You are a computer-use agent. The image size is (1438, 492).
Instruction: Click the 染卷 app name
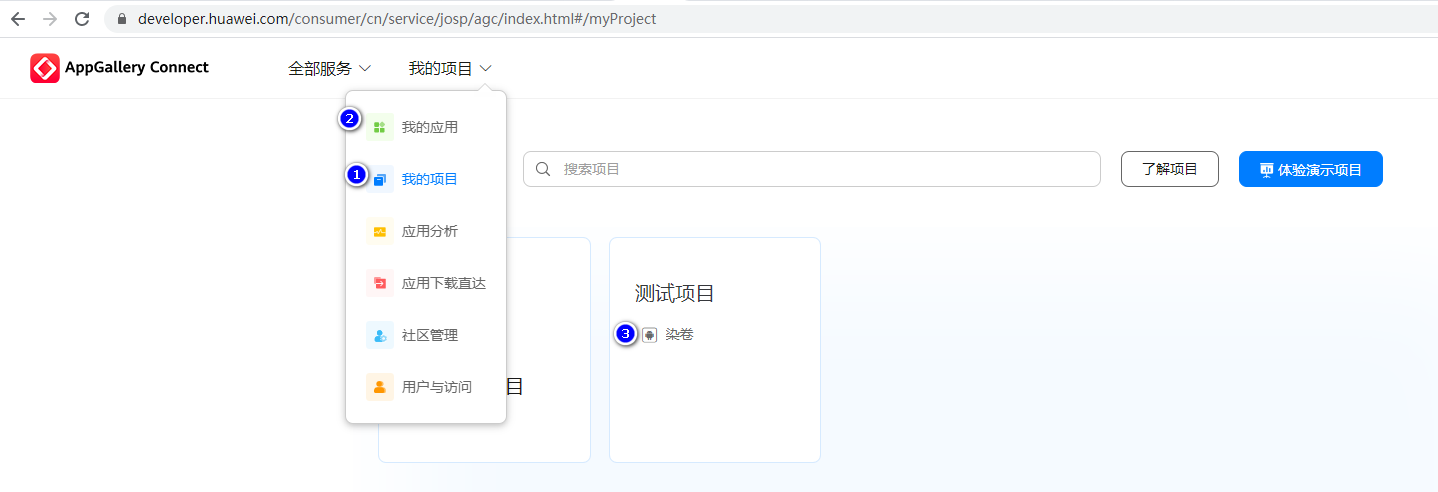tap(680, 335)
